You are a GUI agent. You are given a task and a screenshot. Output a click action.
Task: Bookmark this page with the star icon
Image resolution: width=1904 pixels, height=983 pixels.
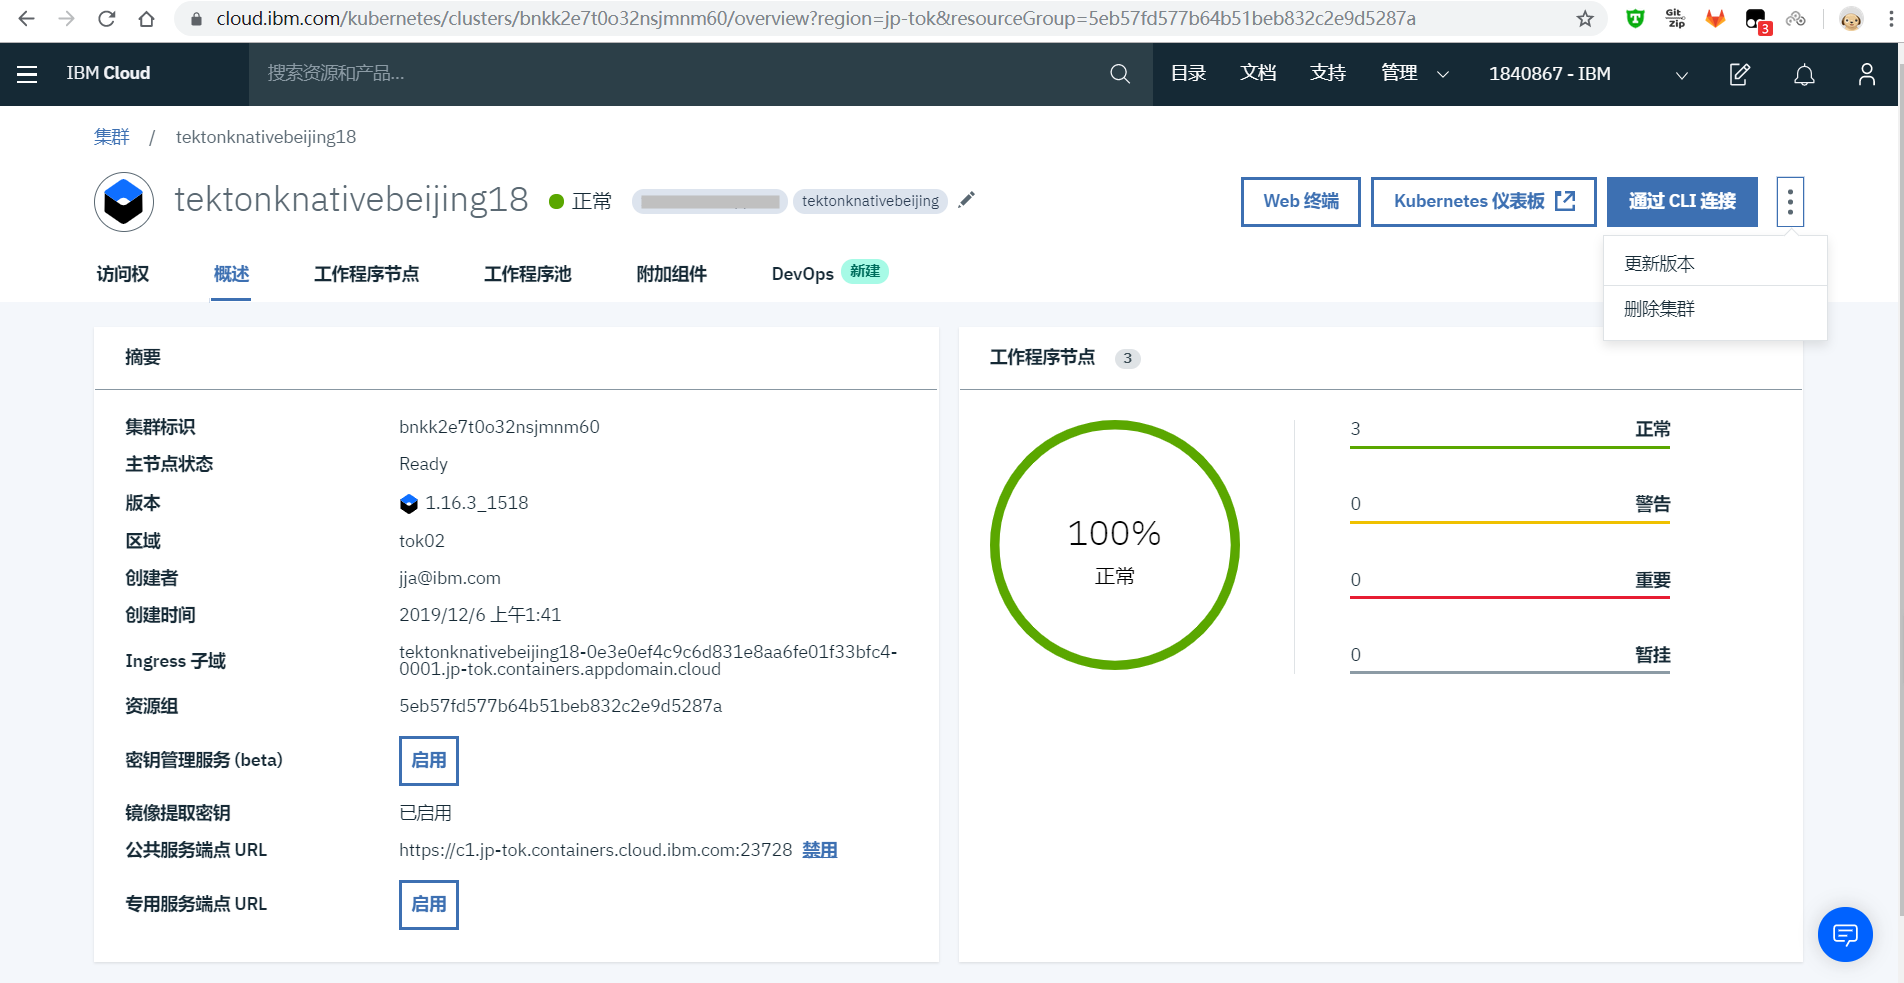point(1585,19)
